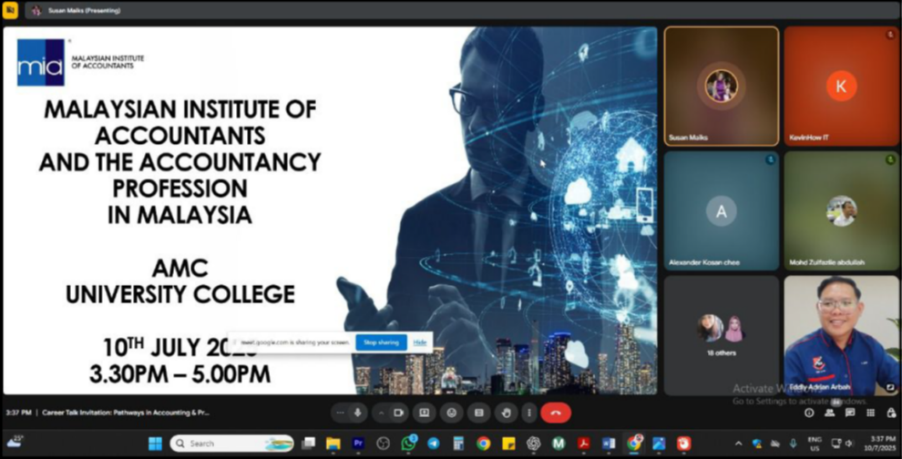Image resolution: width=902 pixels, height=459 pixels.
Task: Open Adobe Acrobat from taskbar
Action: point(584,443)
